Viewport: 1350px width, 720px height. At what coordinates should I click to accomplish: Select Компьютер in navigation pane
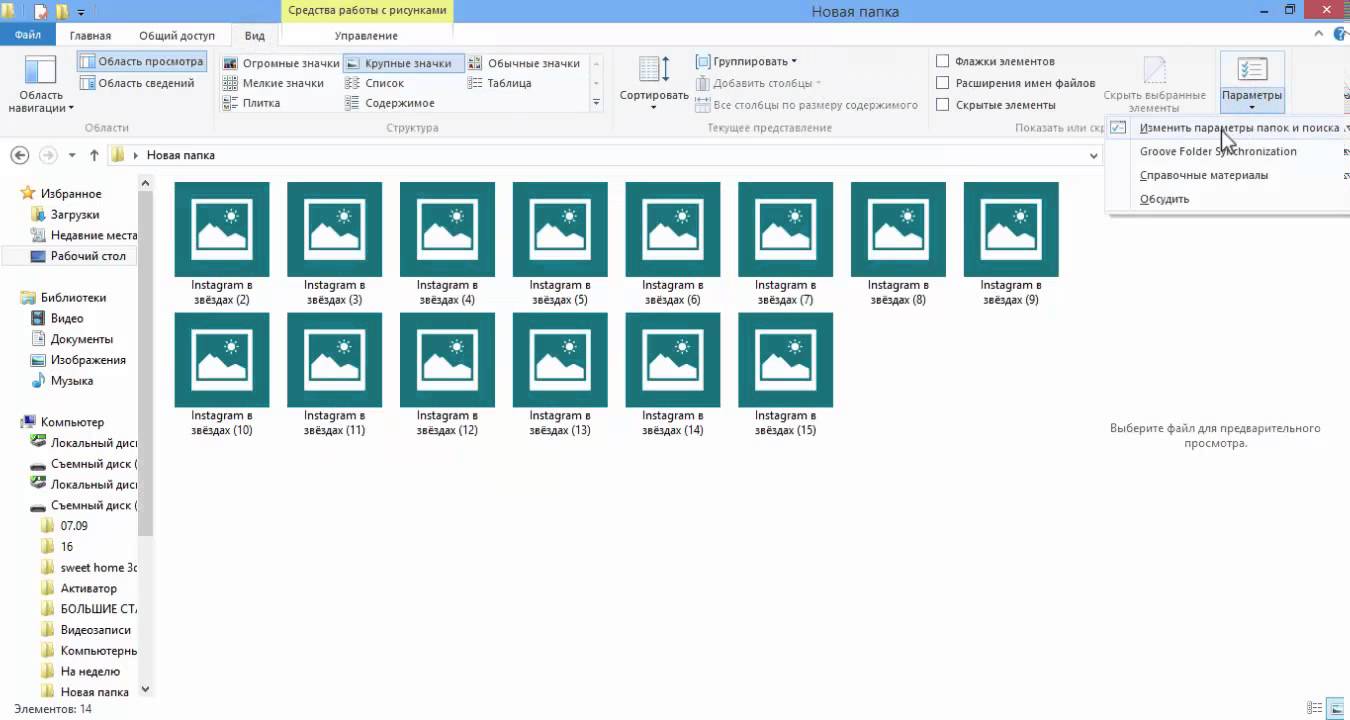72,422
